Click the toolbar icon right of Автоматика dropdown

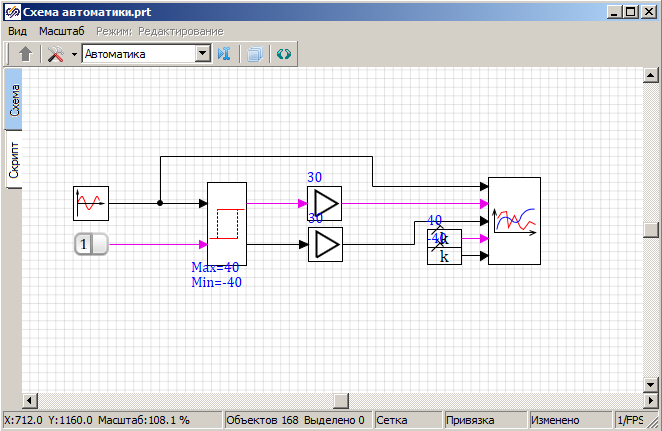coord(224,54)
